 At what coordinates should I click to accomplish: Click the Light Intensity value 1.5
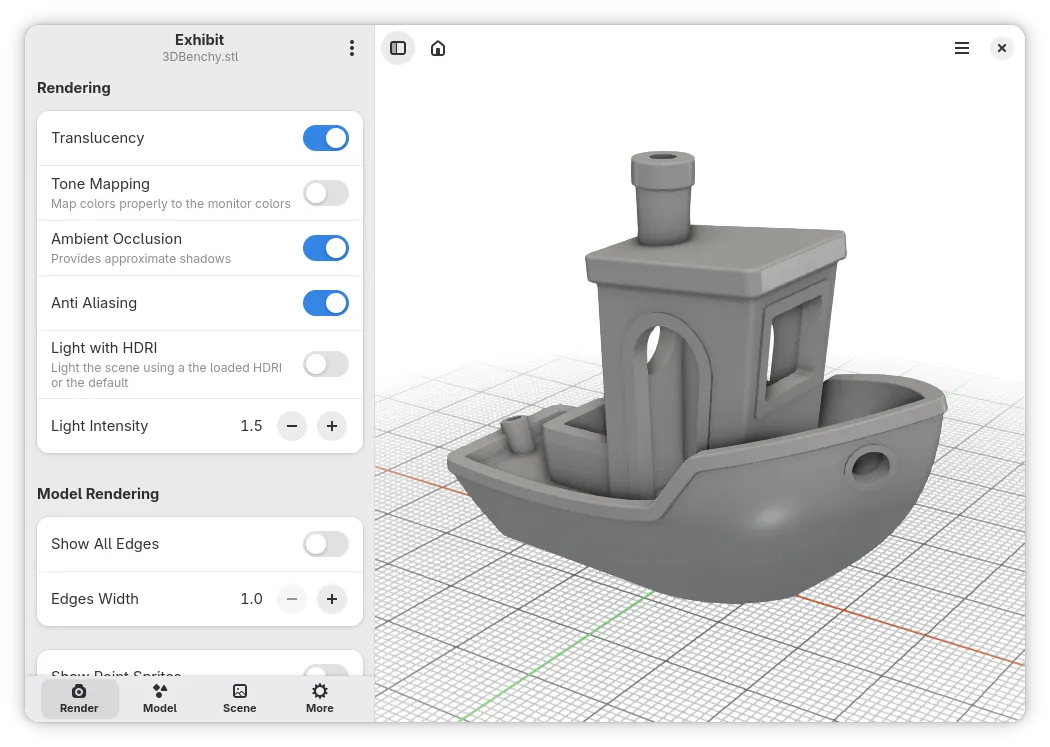click(x=251, y=426)
